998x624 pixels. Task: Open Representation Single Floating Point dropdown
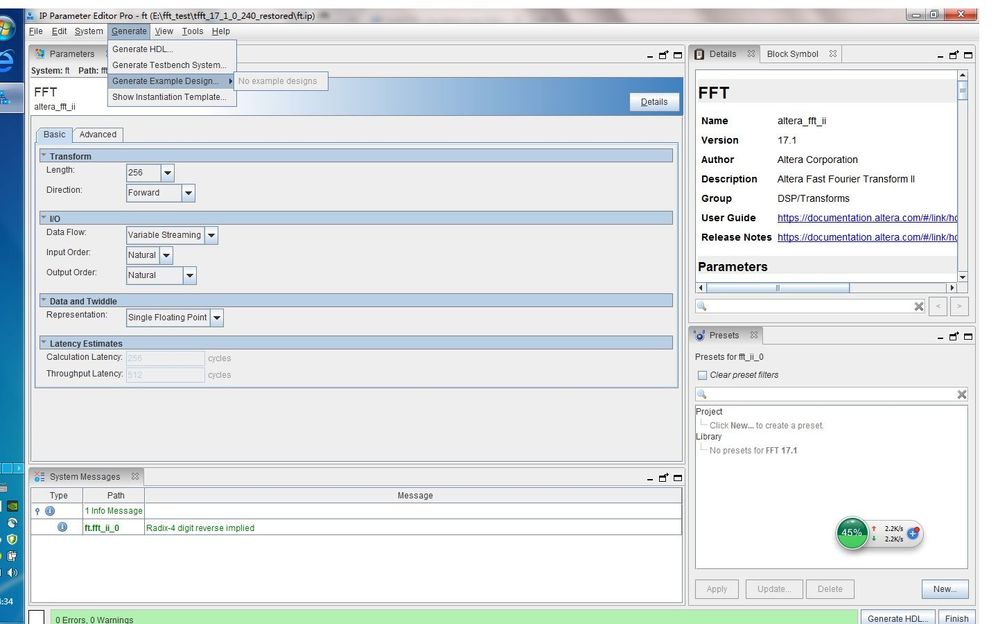(x=216, y=317)
